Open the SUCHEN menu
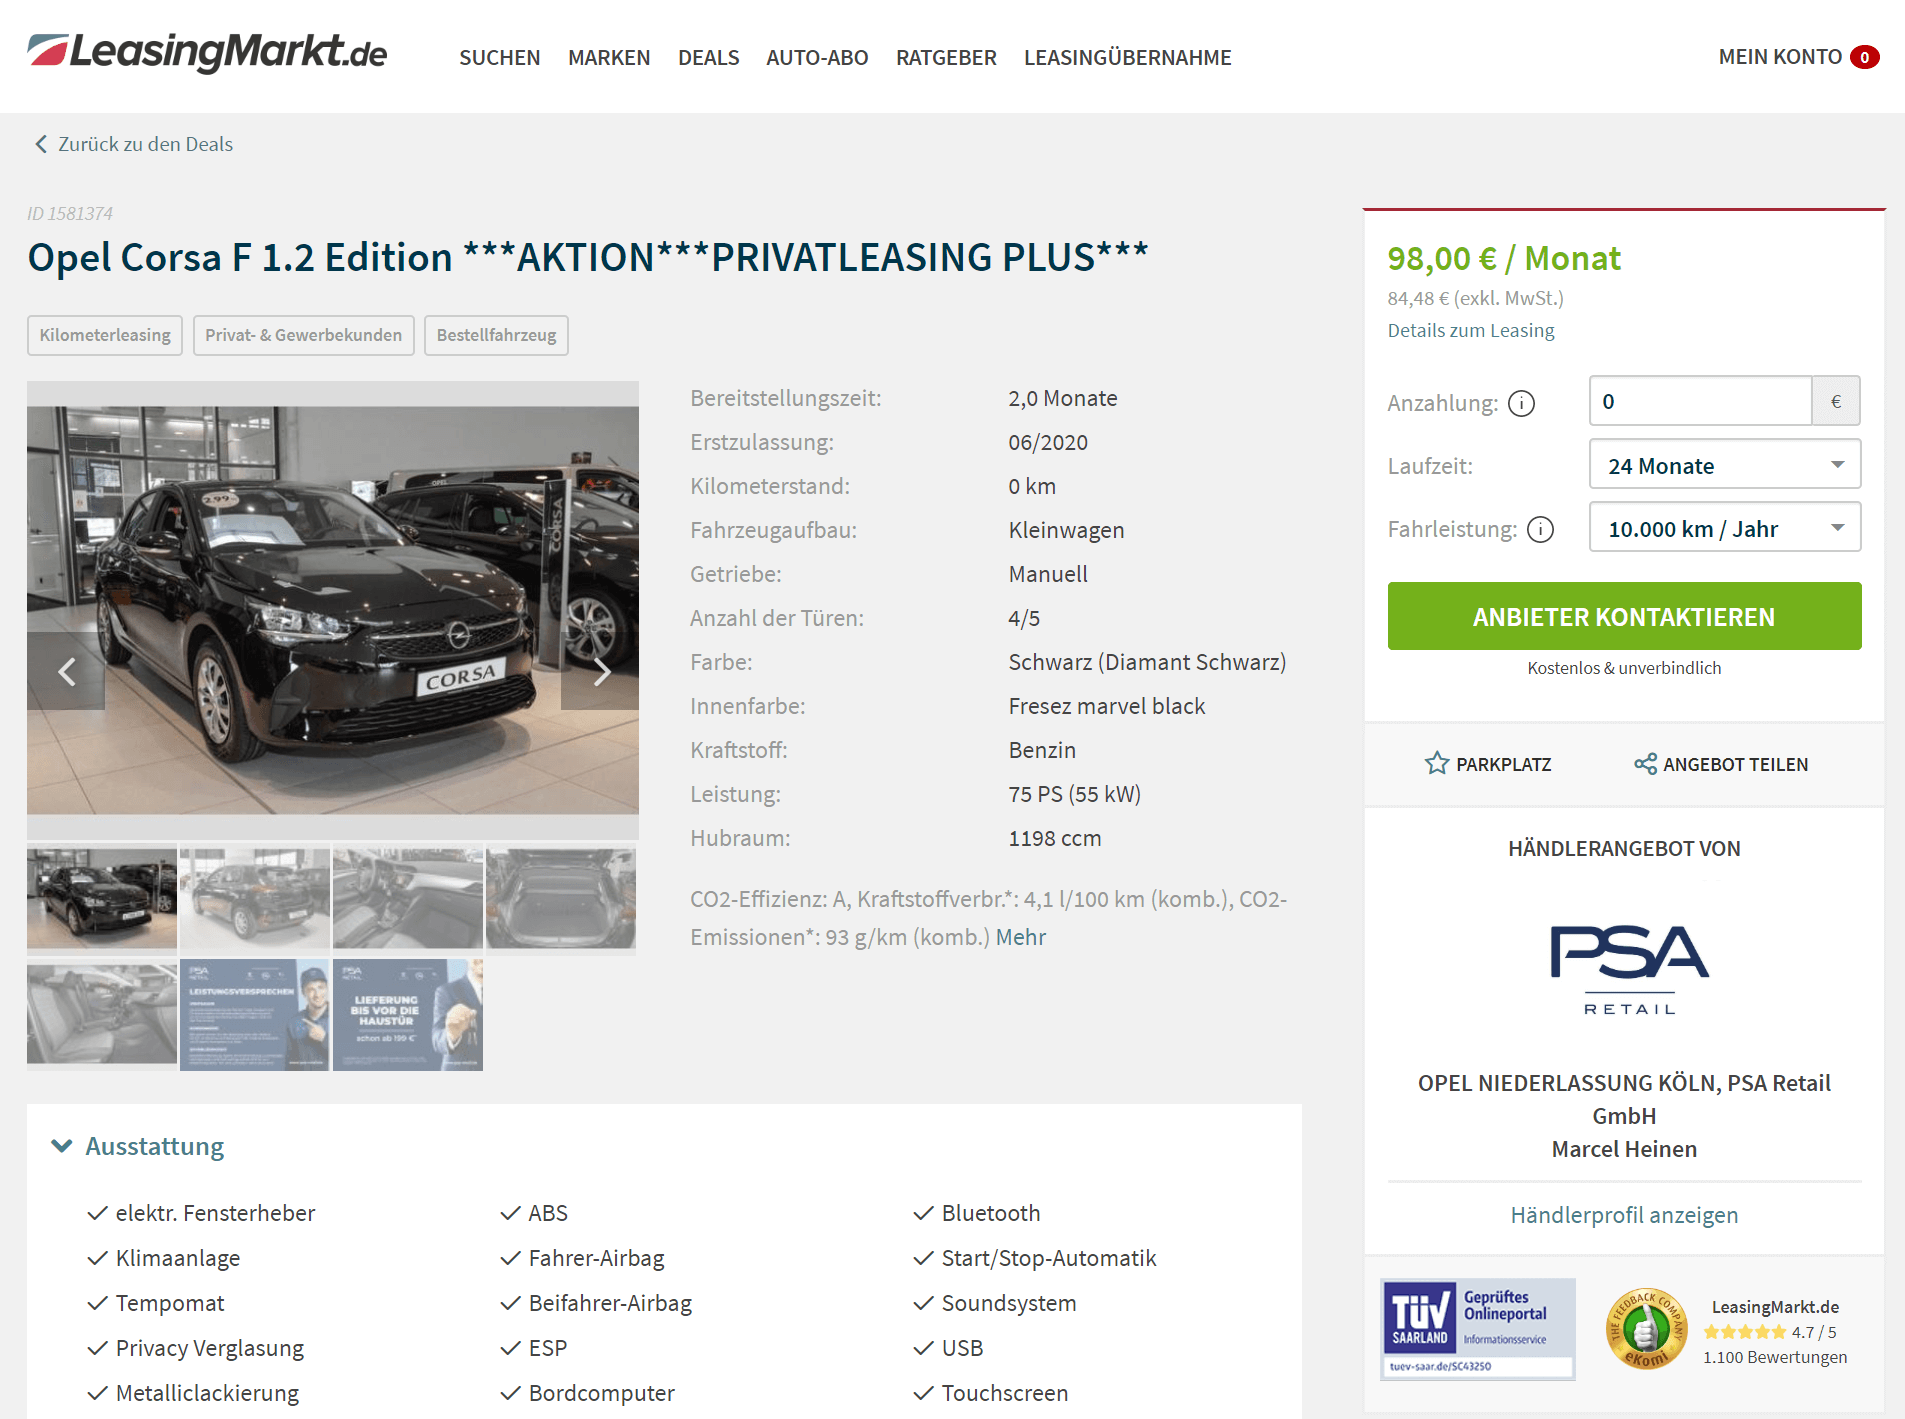The width and height of the screenshot is (1905, 1419). (500, 58)
